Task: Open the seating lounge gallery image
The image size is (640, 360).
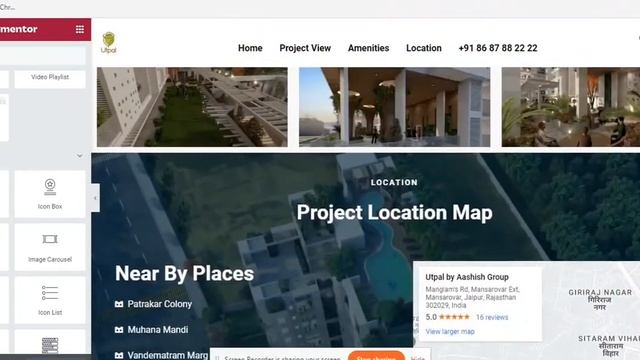Action: pos(571,107)
